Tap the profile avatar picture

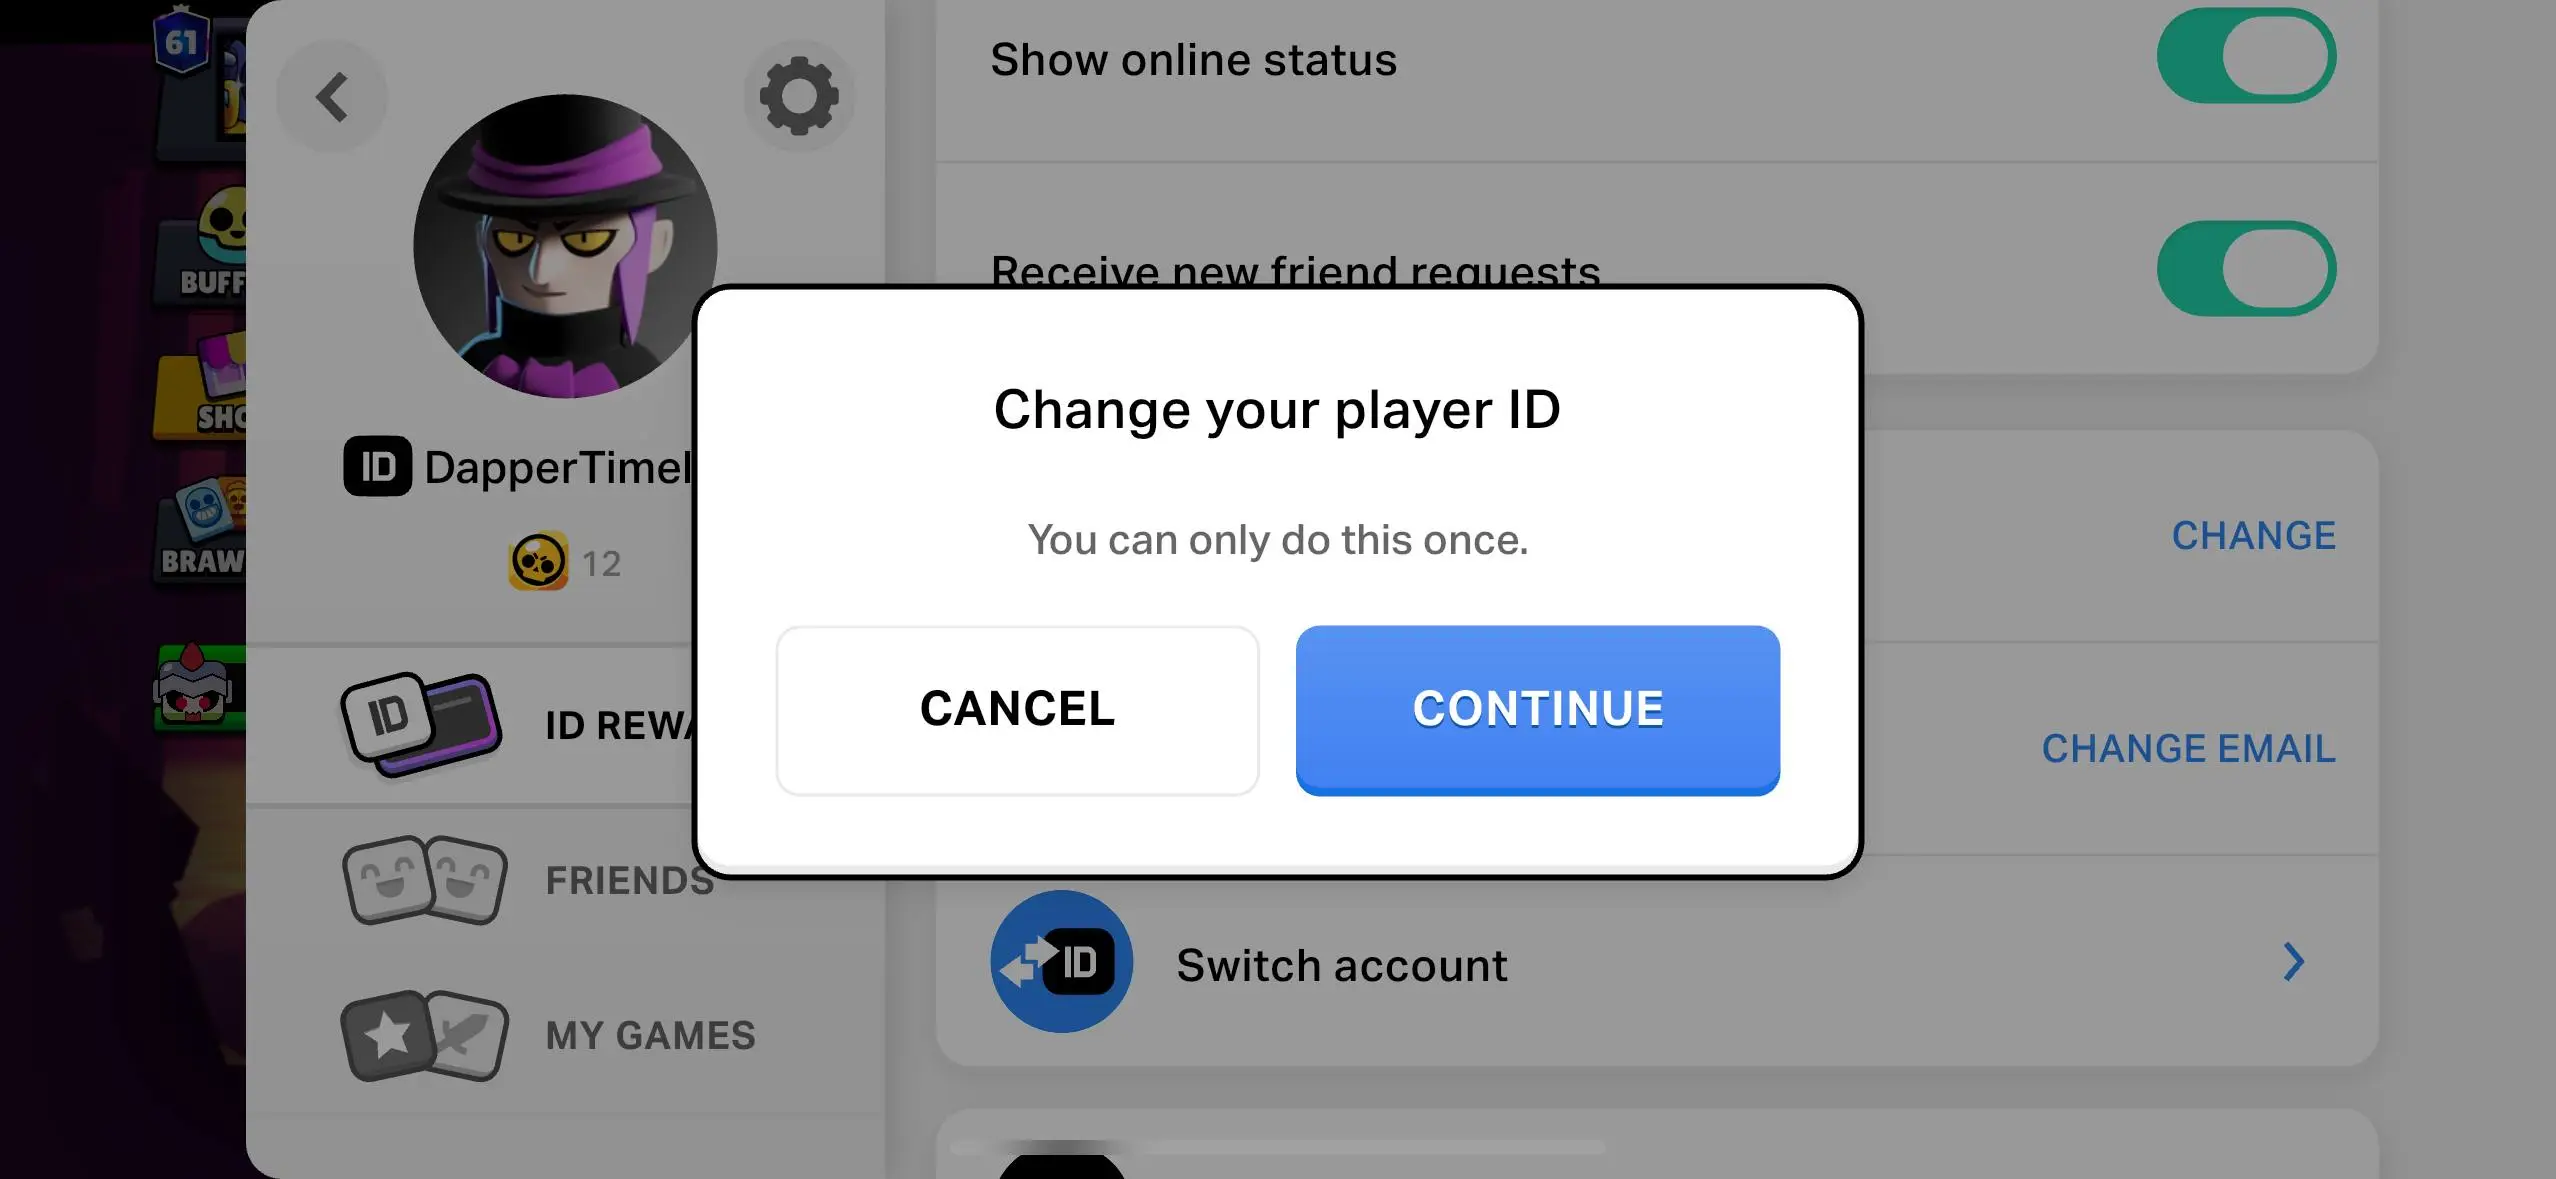pos(565,246)
